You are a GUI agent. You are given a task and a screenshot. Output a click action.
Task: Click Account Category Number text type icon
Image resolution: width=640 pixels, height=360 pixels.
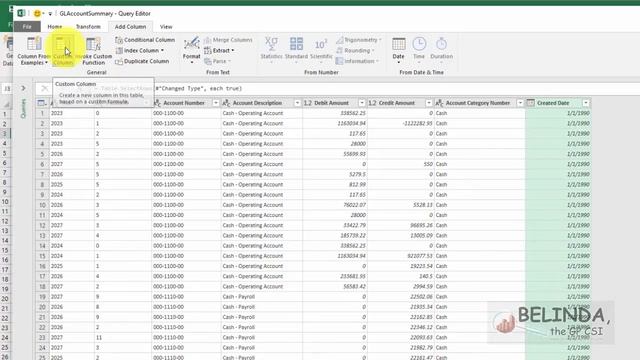click(x=439, y=103)
